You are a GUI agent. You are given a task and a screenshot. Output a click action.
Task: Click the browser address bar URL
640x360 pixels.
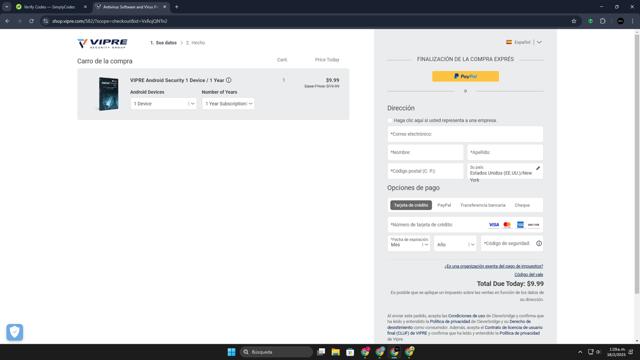pyautogui.click(x=109, y=21)
